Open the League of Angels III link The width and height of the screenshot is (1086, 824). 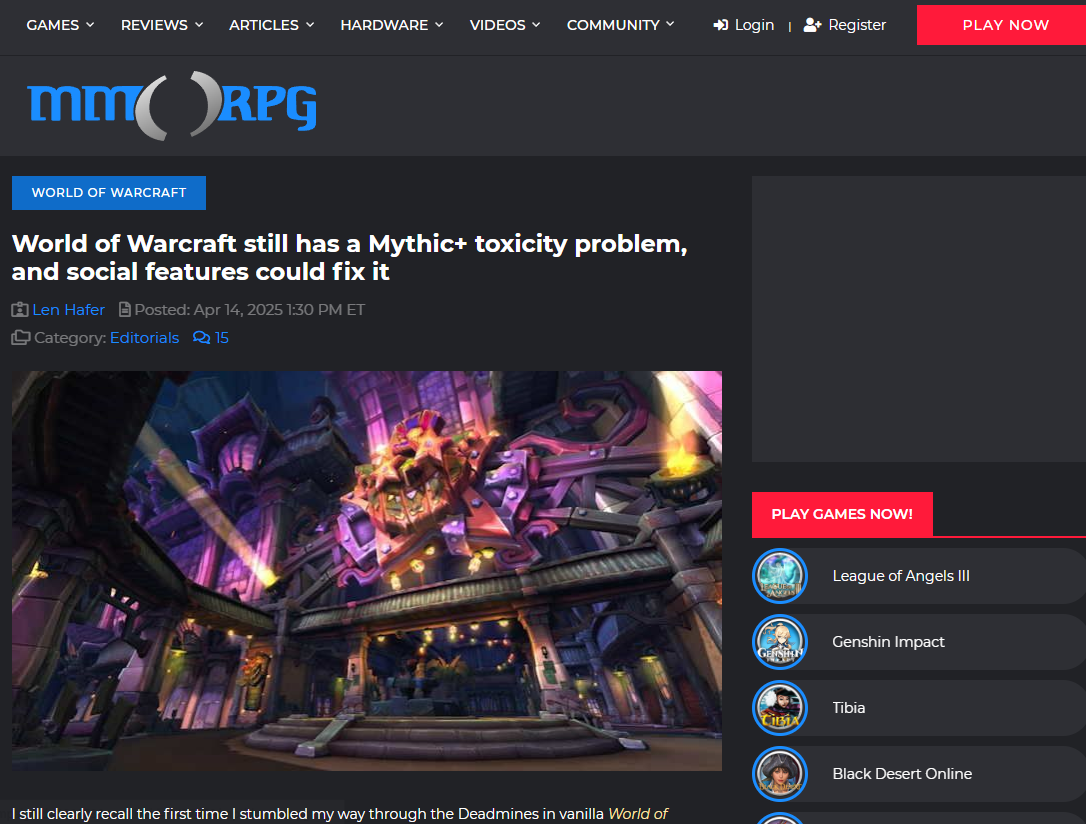[x=901, y=576]
